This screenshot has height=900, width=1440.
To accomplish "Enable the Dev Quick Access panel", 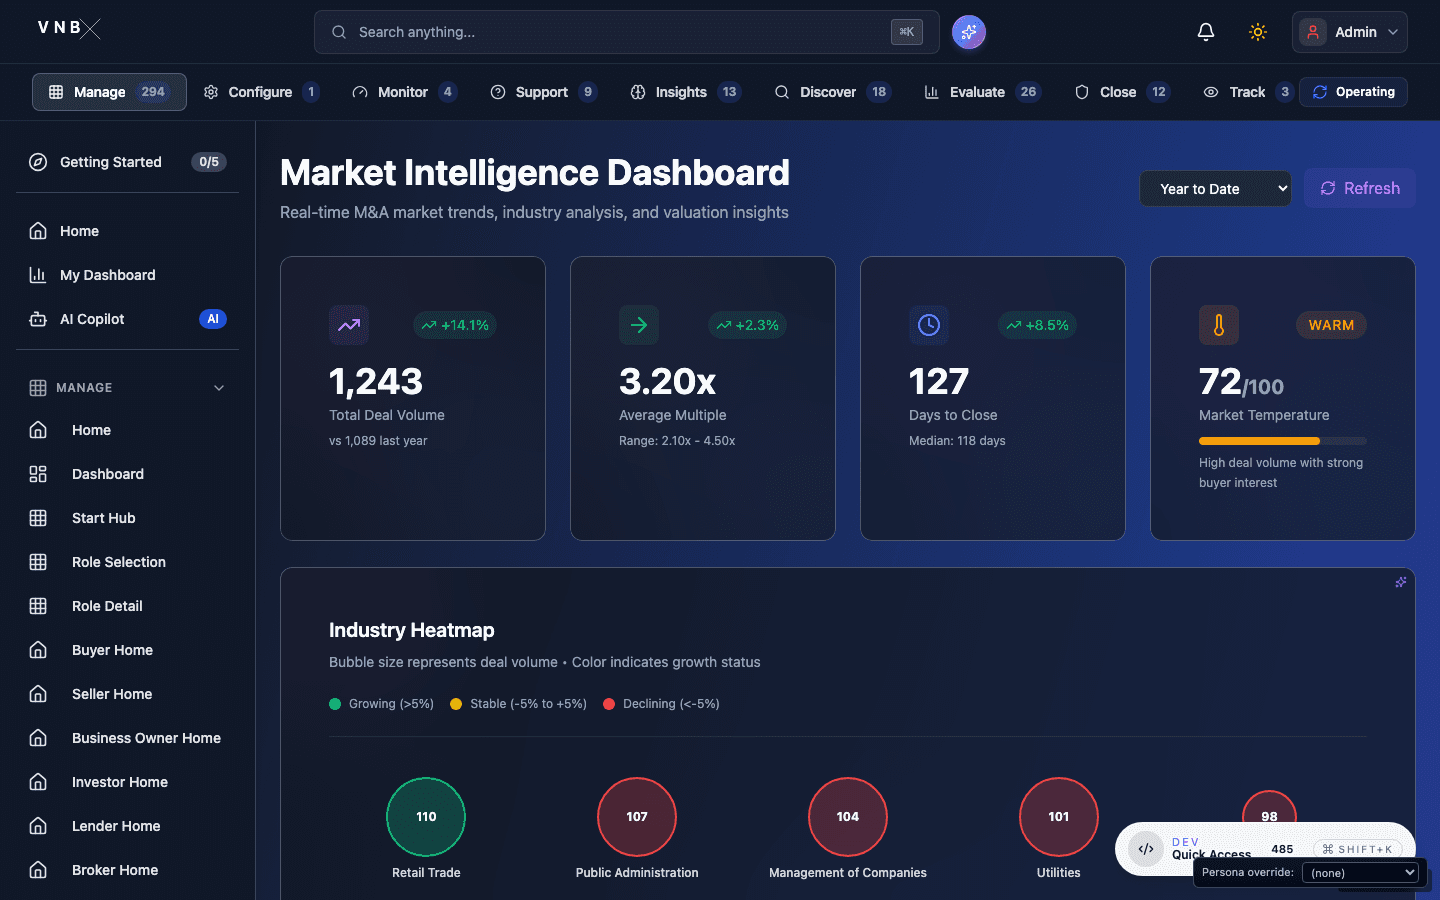I will [1145, 848].
